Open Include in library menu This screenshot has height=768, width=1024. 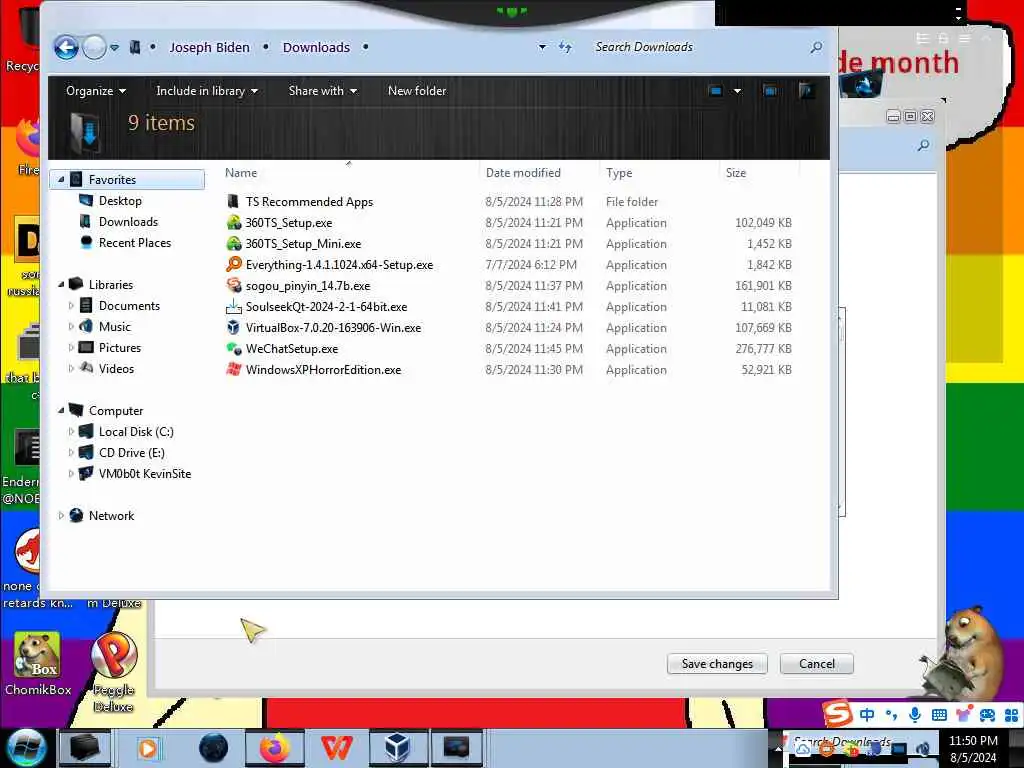[x=207, y=91]
